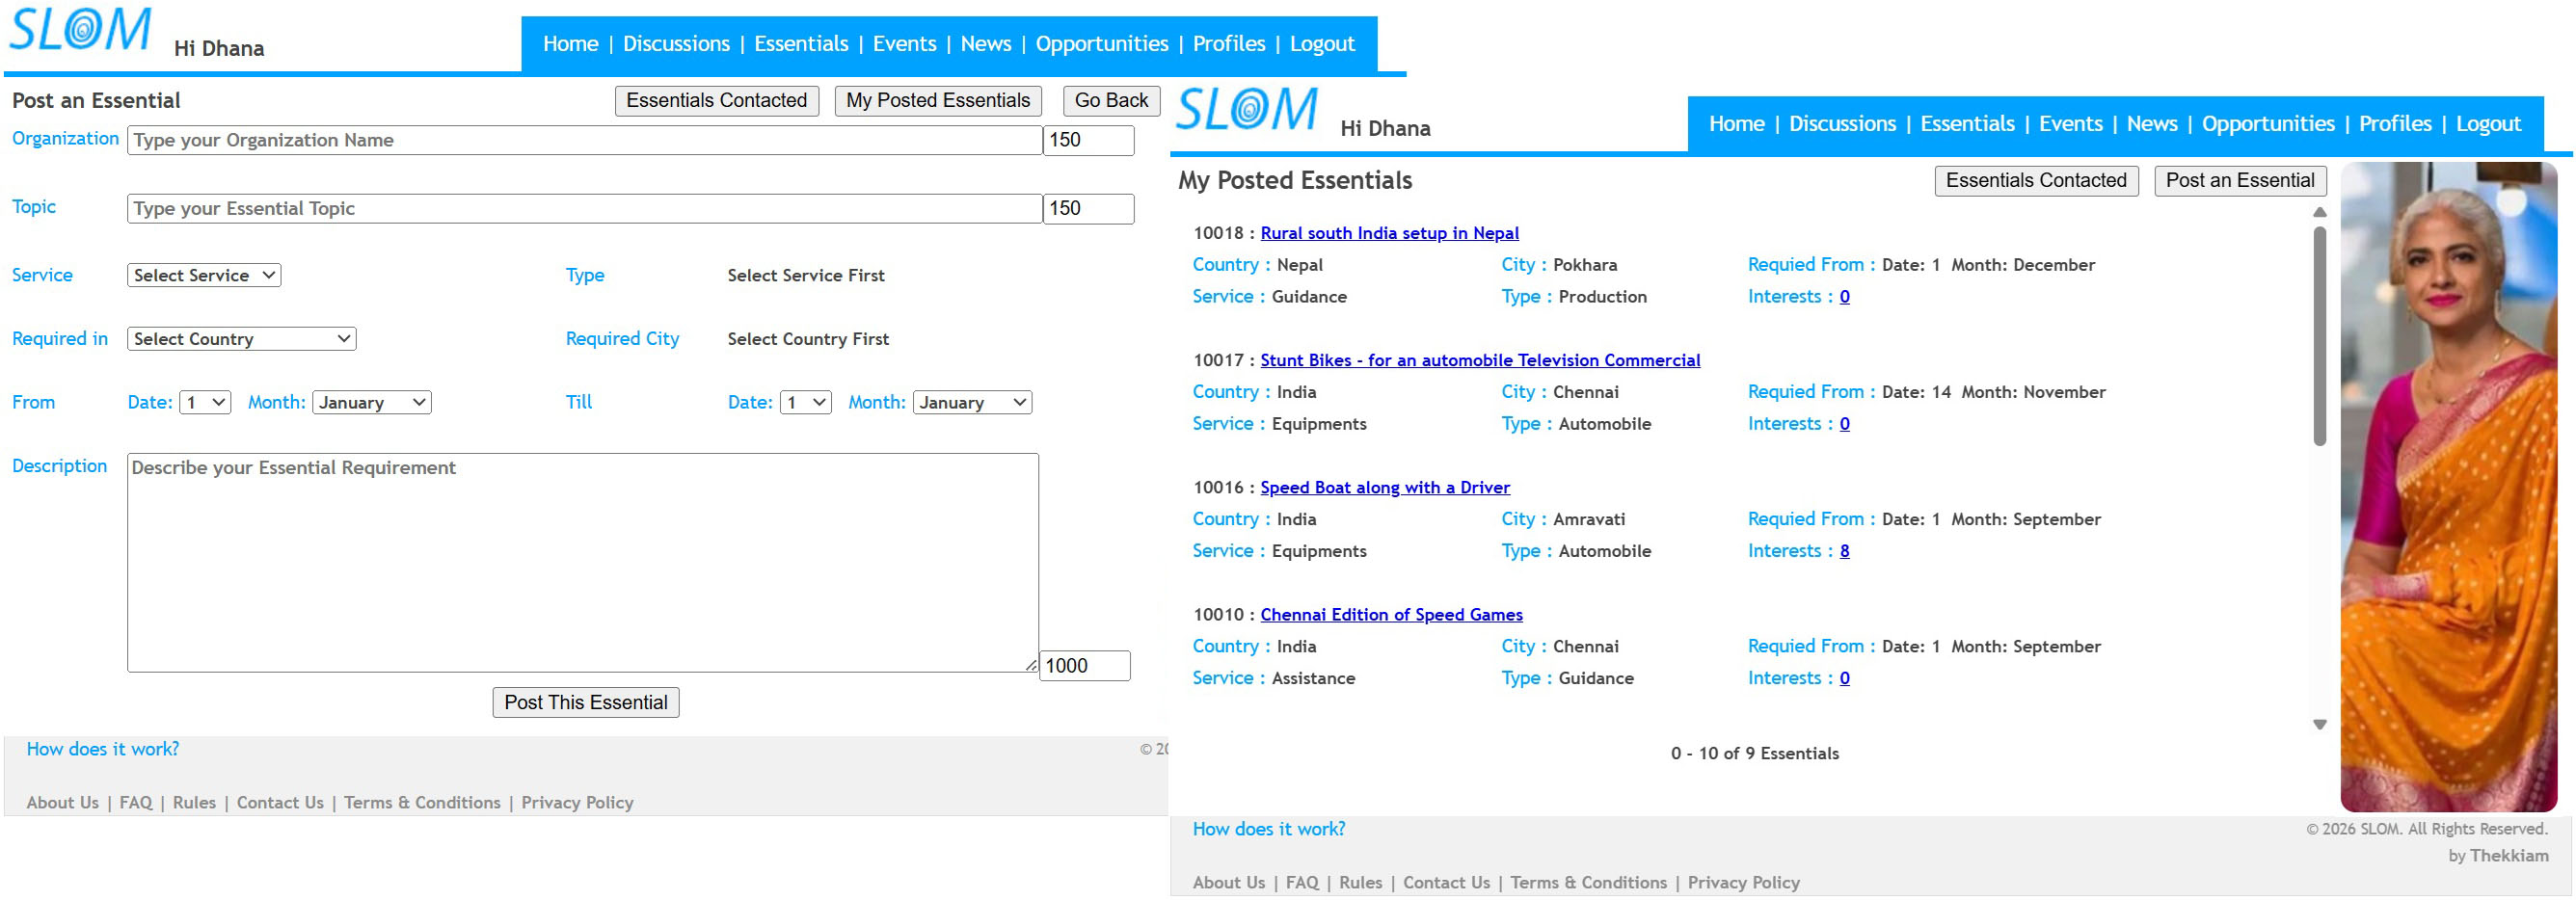Open the From Month dropdown
Viewport: 2576px width, 900px height.
tap(372, 402)
